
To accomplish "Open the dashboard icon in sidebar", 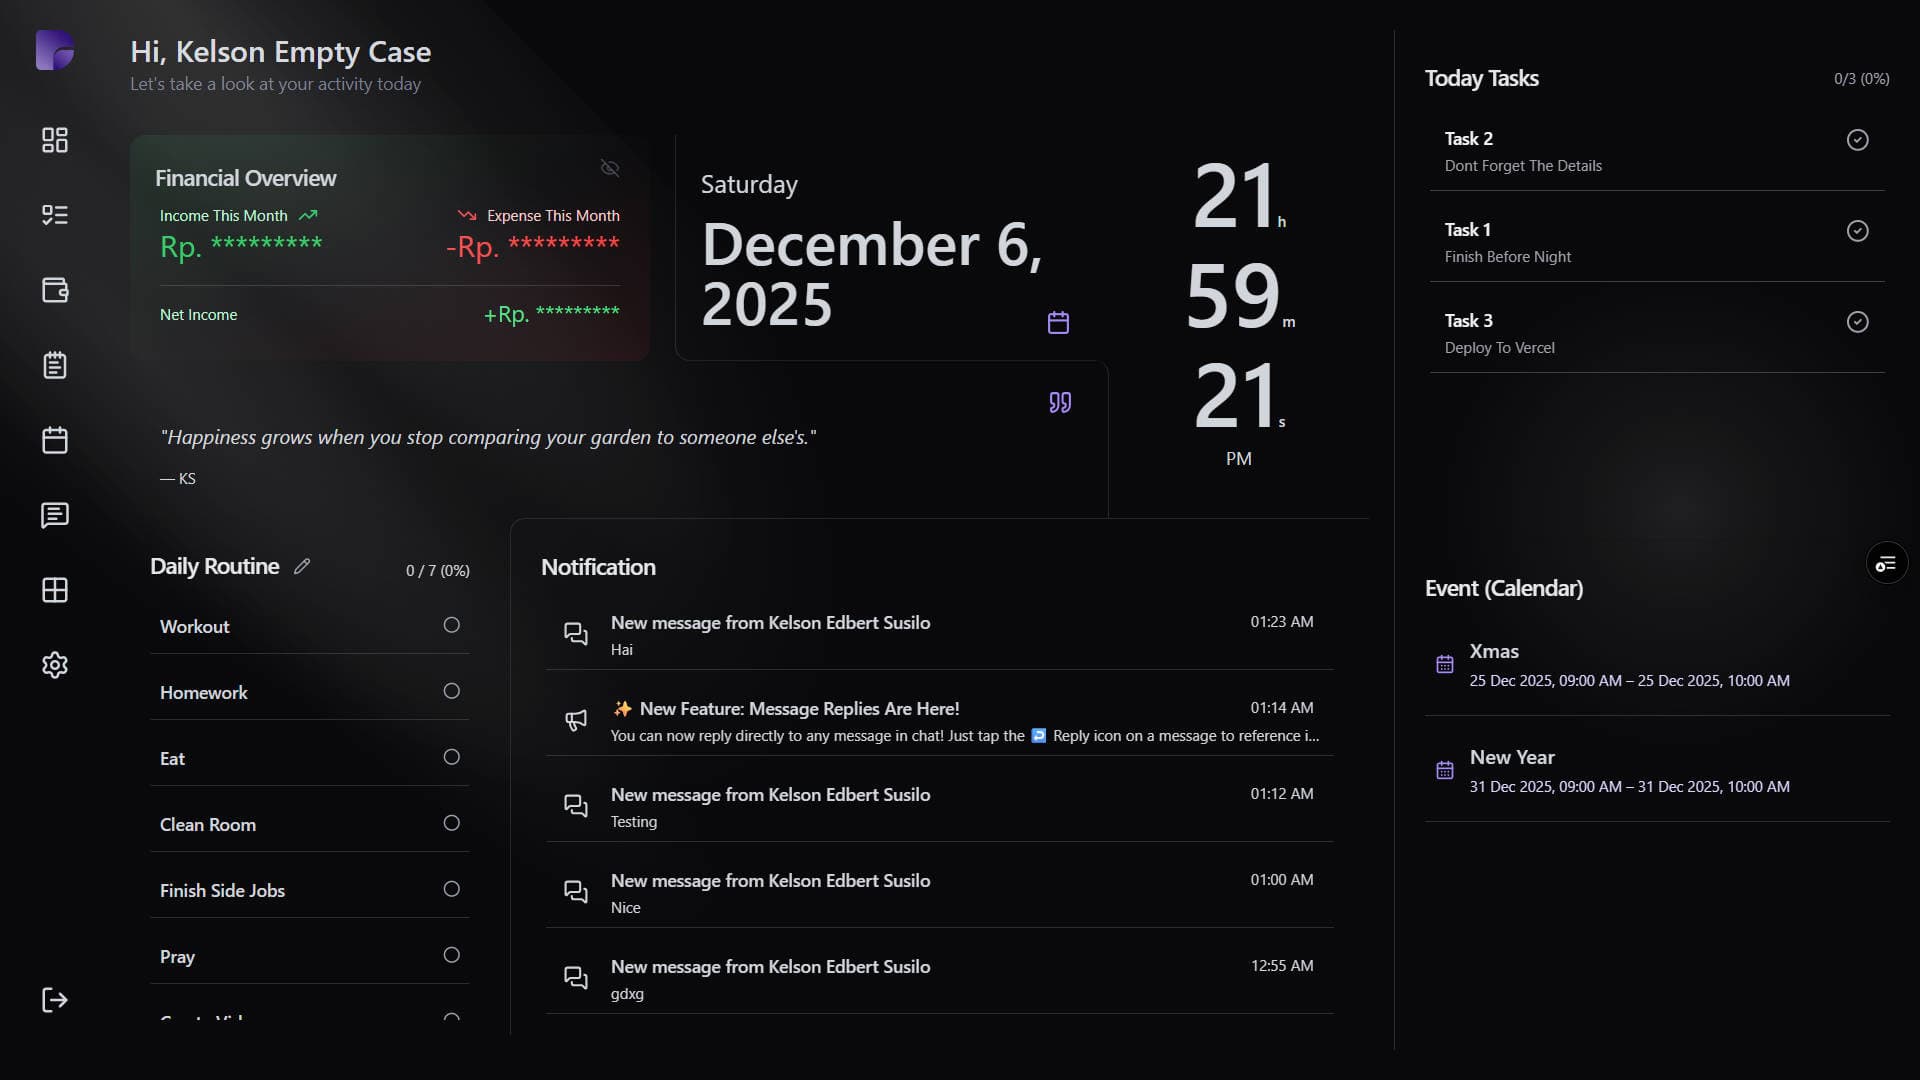I will [55, 140].
